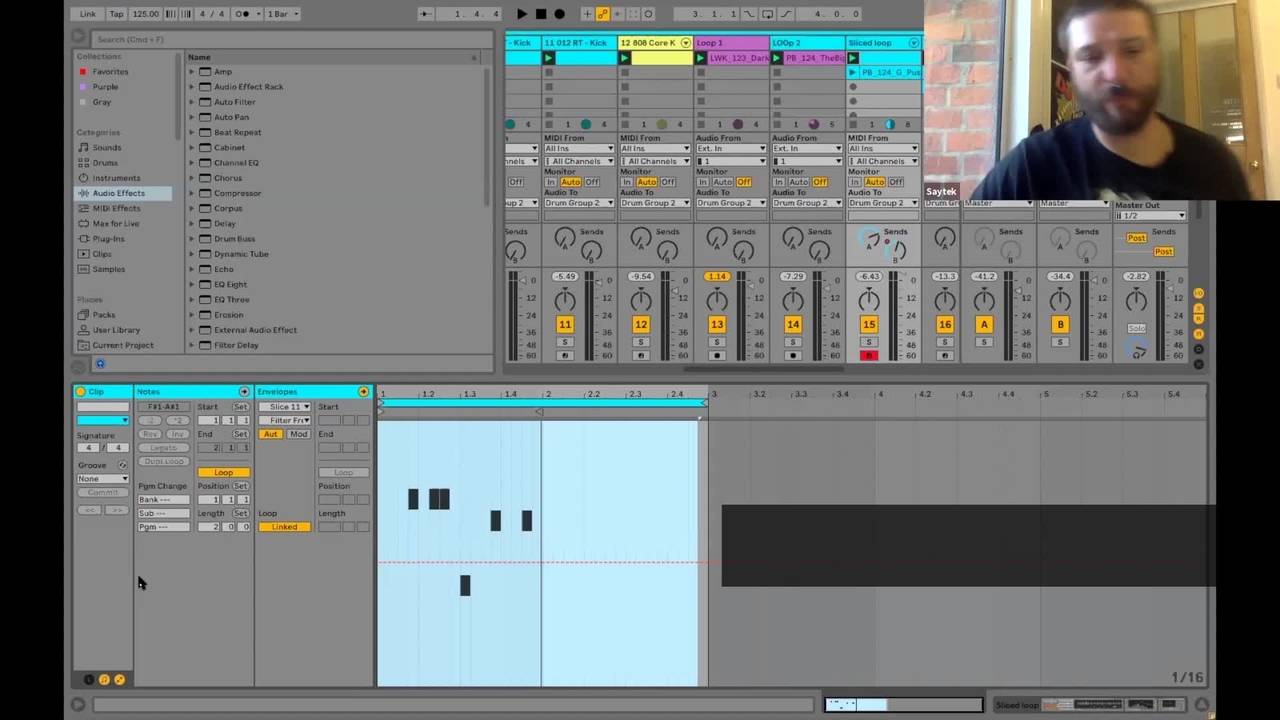
Task: Select Audio Effects category
Action: tap(118, 193)
